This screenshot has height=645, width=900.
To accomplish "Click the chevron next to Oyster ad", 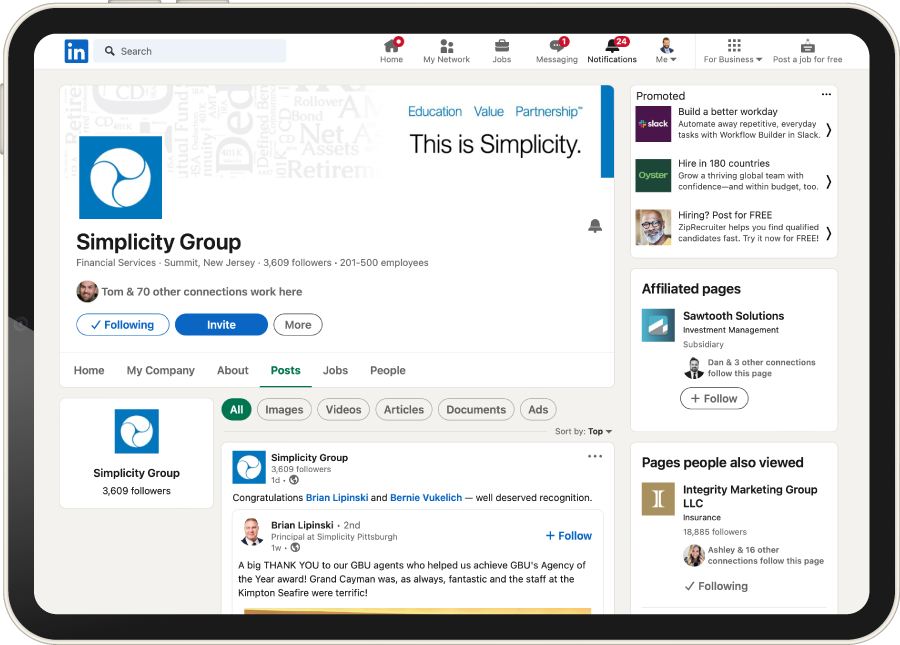I will point(829,182).
